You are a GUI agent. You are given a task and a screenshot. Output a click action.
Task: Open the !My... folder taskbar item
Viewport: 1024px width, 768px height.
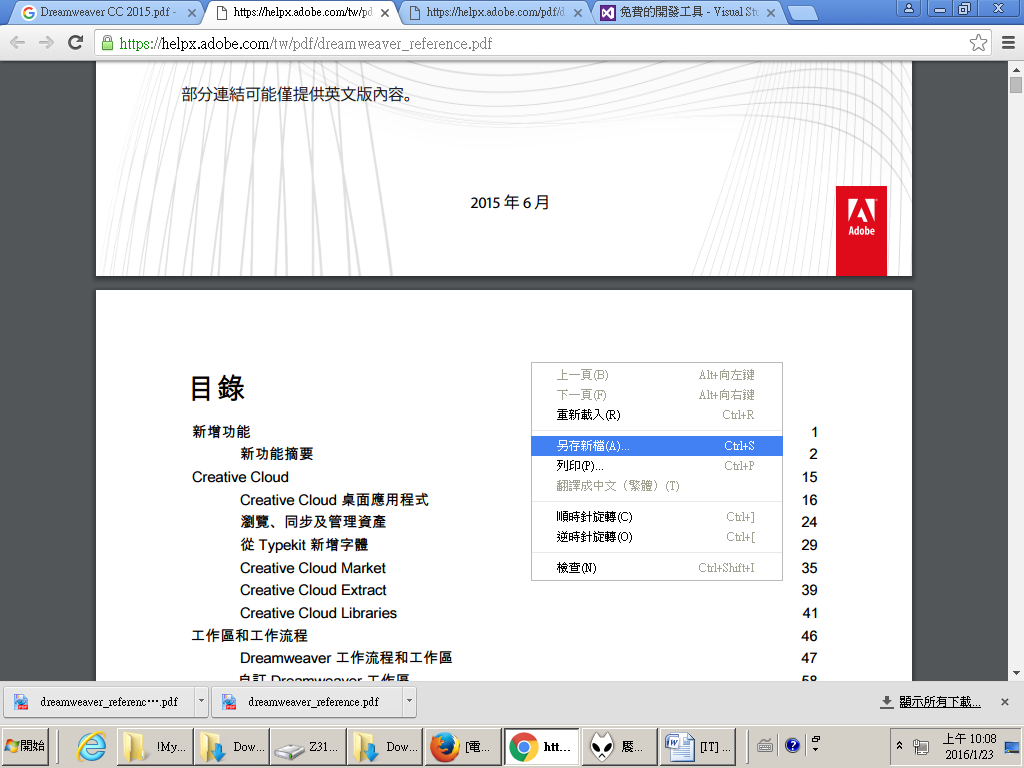(x=155, y=746)
